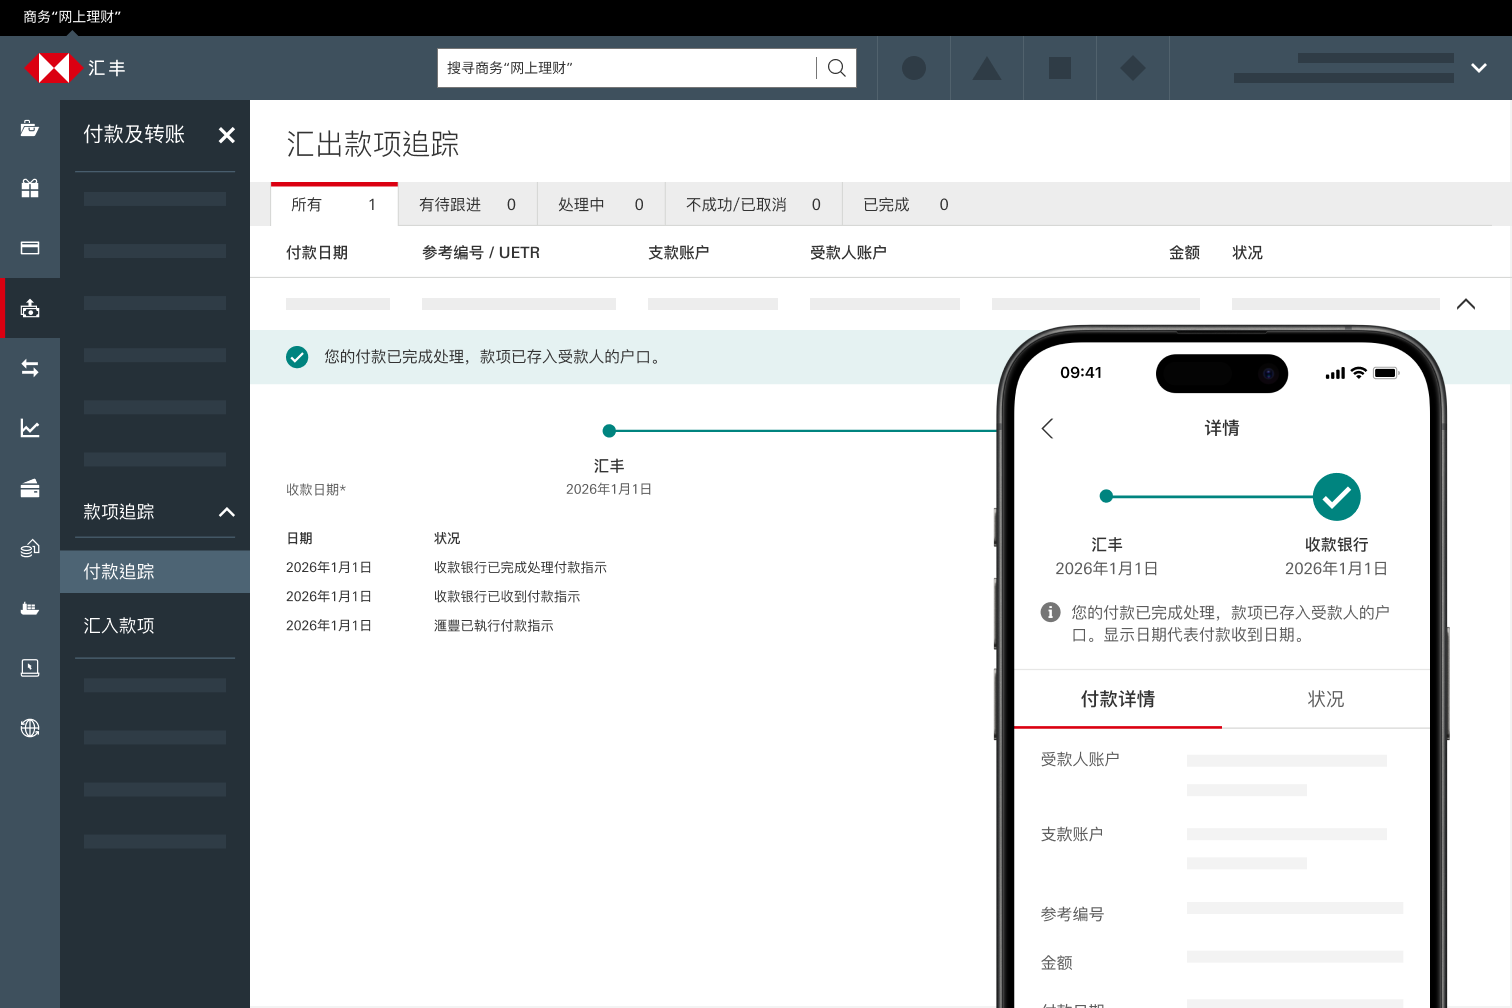Click 金额 label on phone
Image resolution: width=1512 pixels, height=1008 pixels.
[x=1056, y=963]
